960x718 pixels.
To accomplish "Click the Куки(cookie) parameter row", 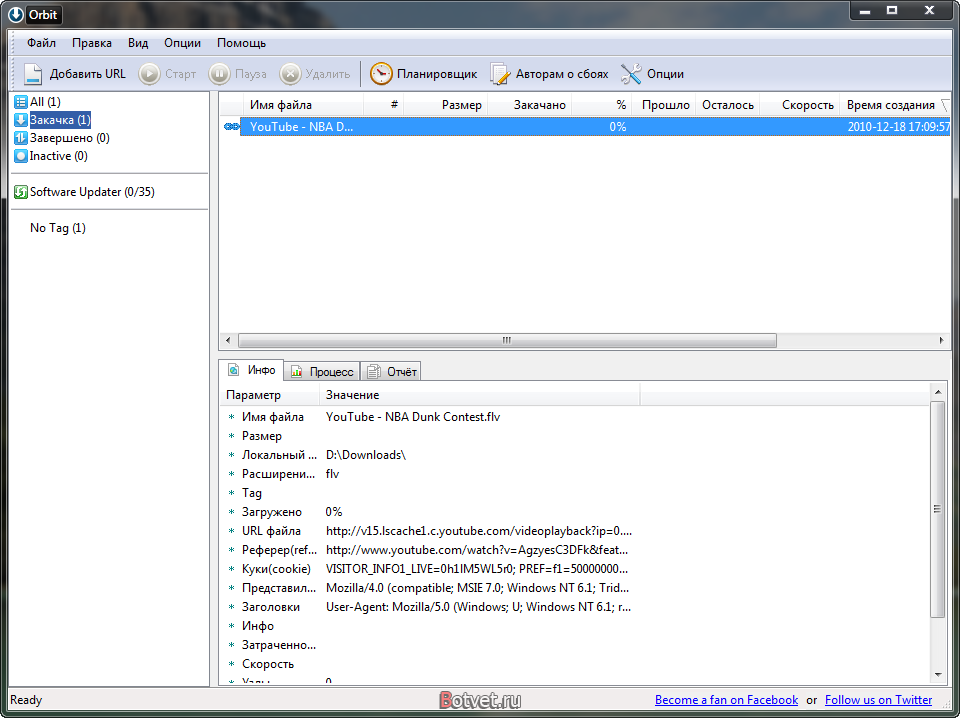I will point(430,569).
